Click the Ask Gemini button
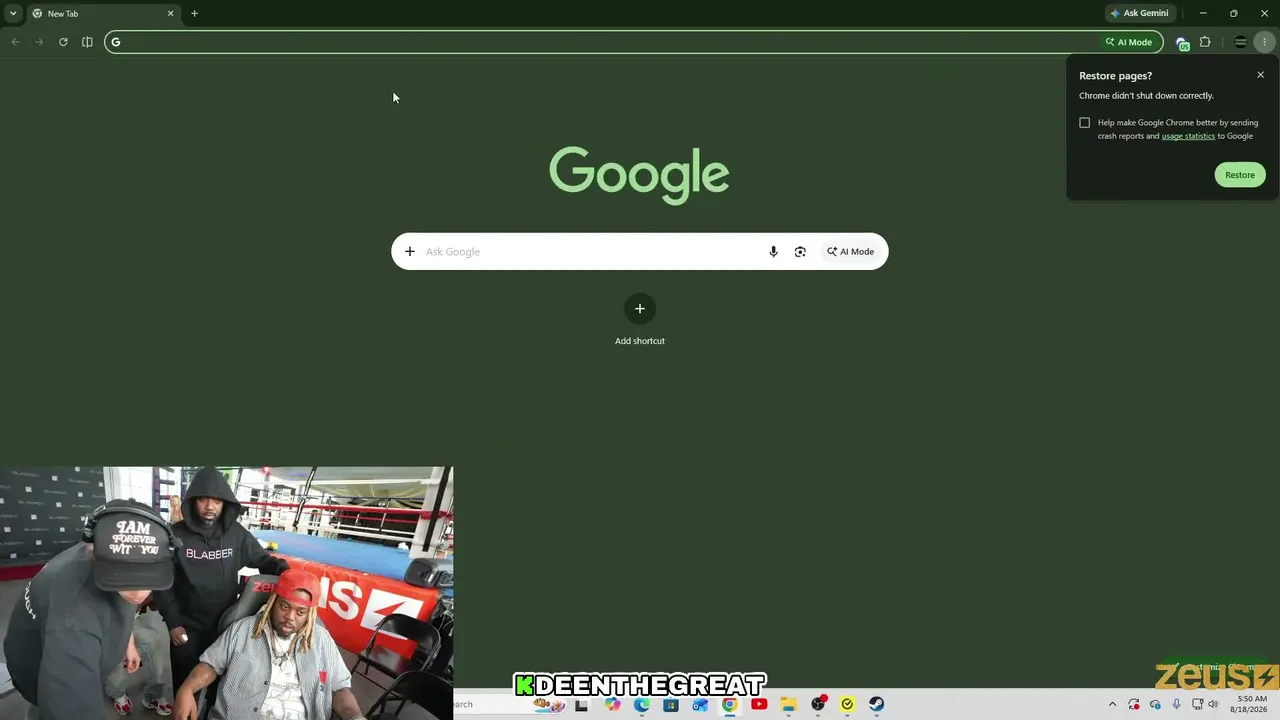Image resolution: width=1280 pixels, height=720 pixels. pyautogui.click(x=1139, y=14)
